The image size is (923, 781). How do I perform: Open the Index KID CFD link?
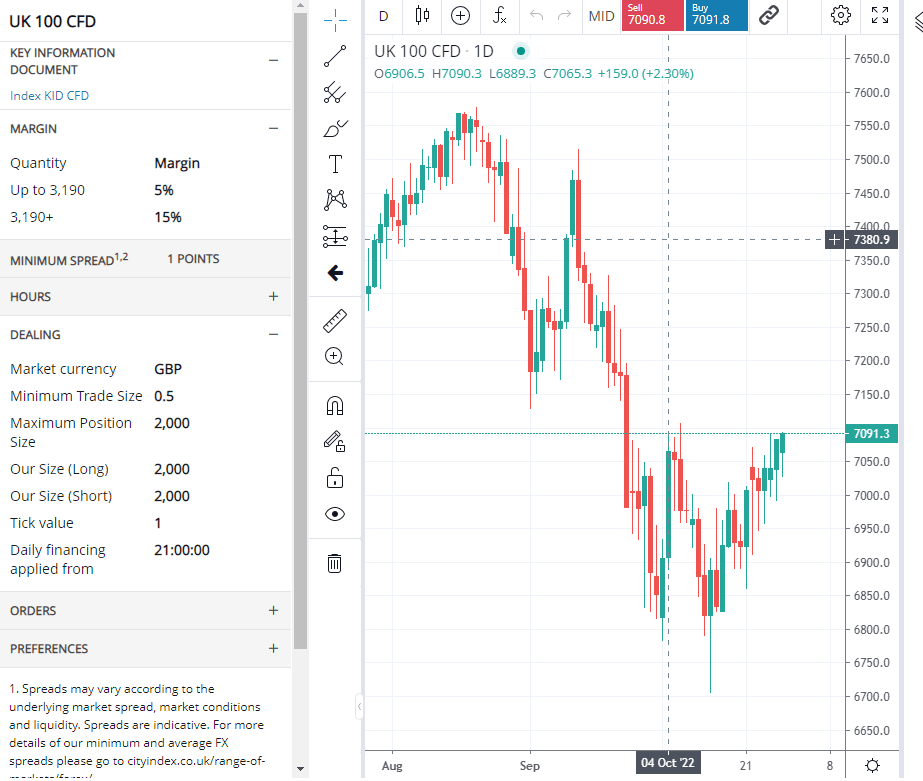[x=49, y=96]
